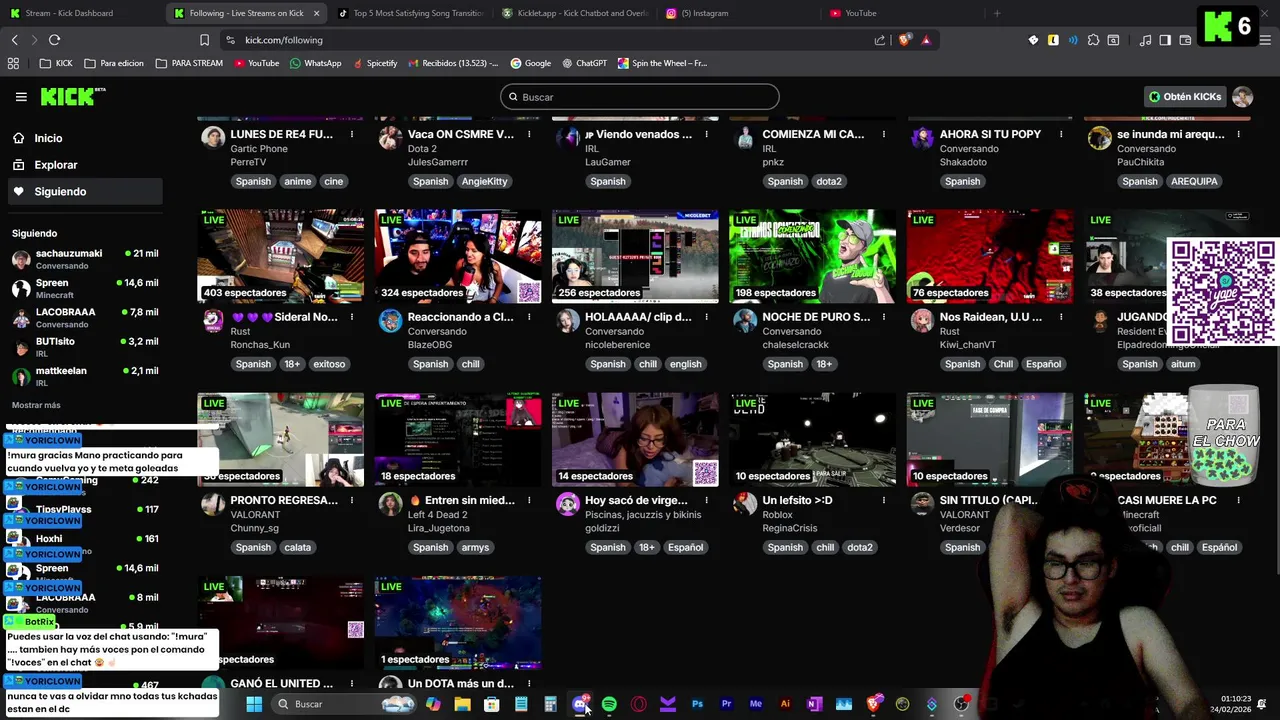Open Opera GX from the taskbar
This screenshot has height=720, width=1280.
[x=638, y=704]
